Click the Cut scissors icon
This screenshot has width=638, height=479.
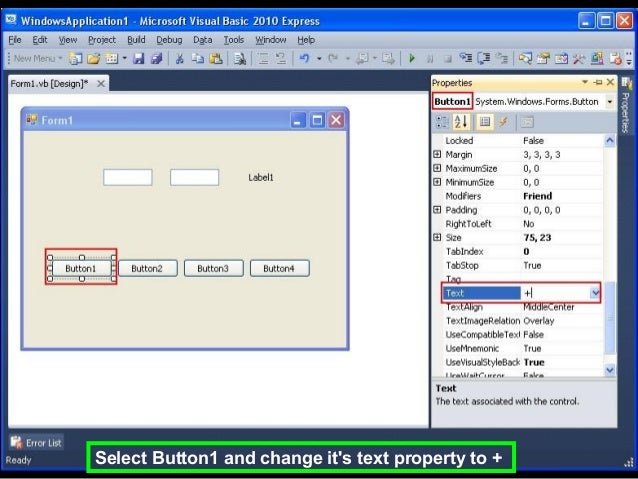[x=179, y=59]
